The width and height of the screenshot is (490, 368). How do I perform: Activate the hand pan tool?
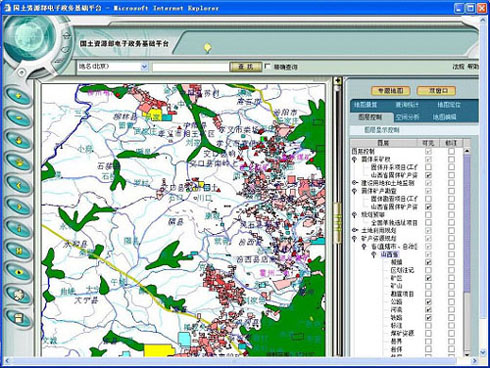19,140
